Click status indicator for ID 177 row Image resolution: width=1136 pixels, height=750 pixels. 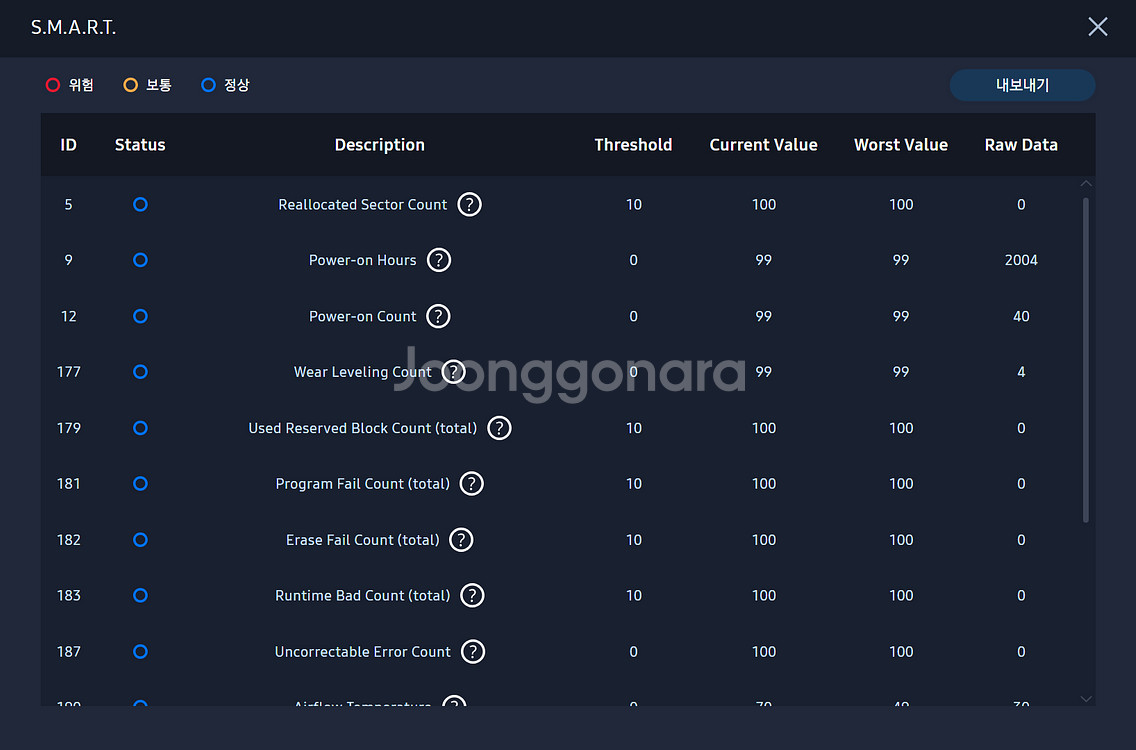pos(140,372)
